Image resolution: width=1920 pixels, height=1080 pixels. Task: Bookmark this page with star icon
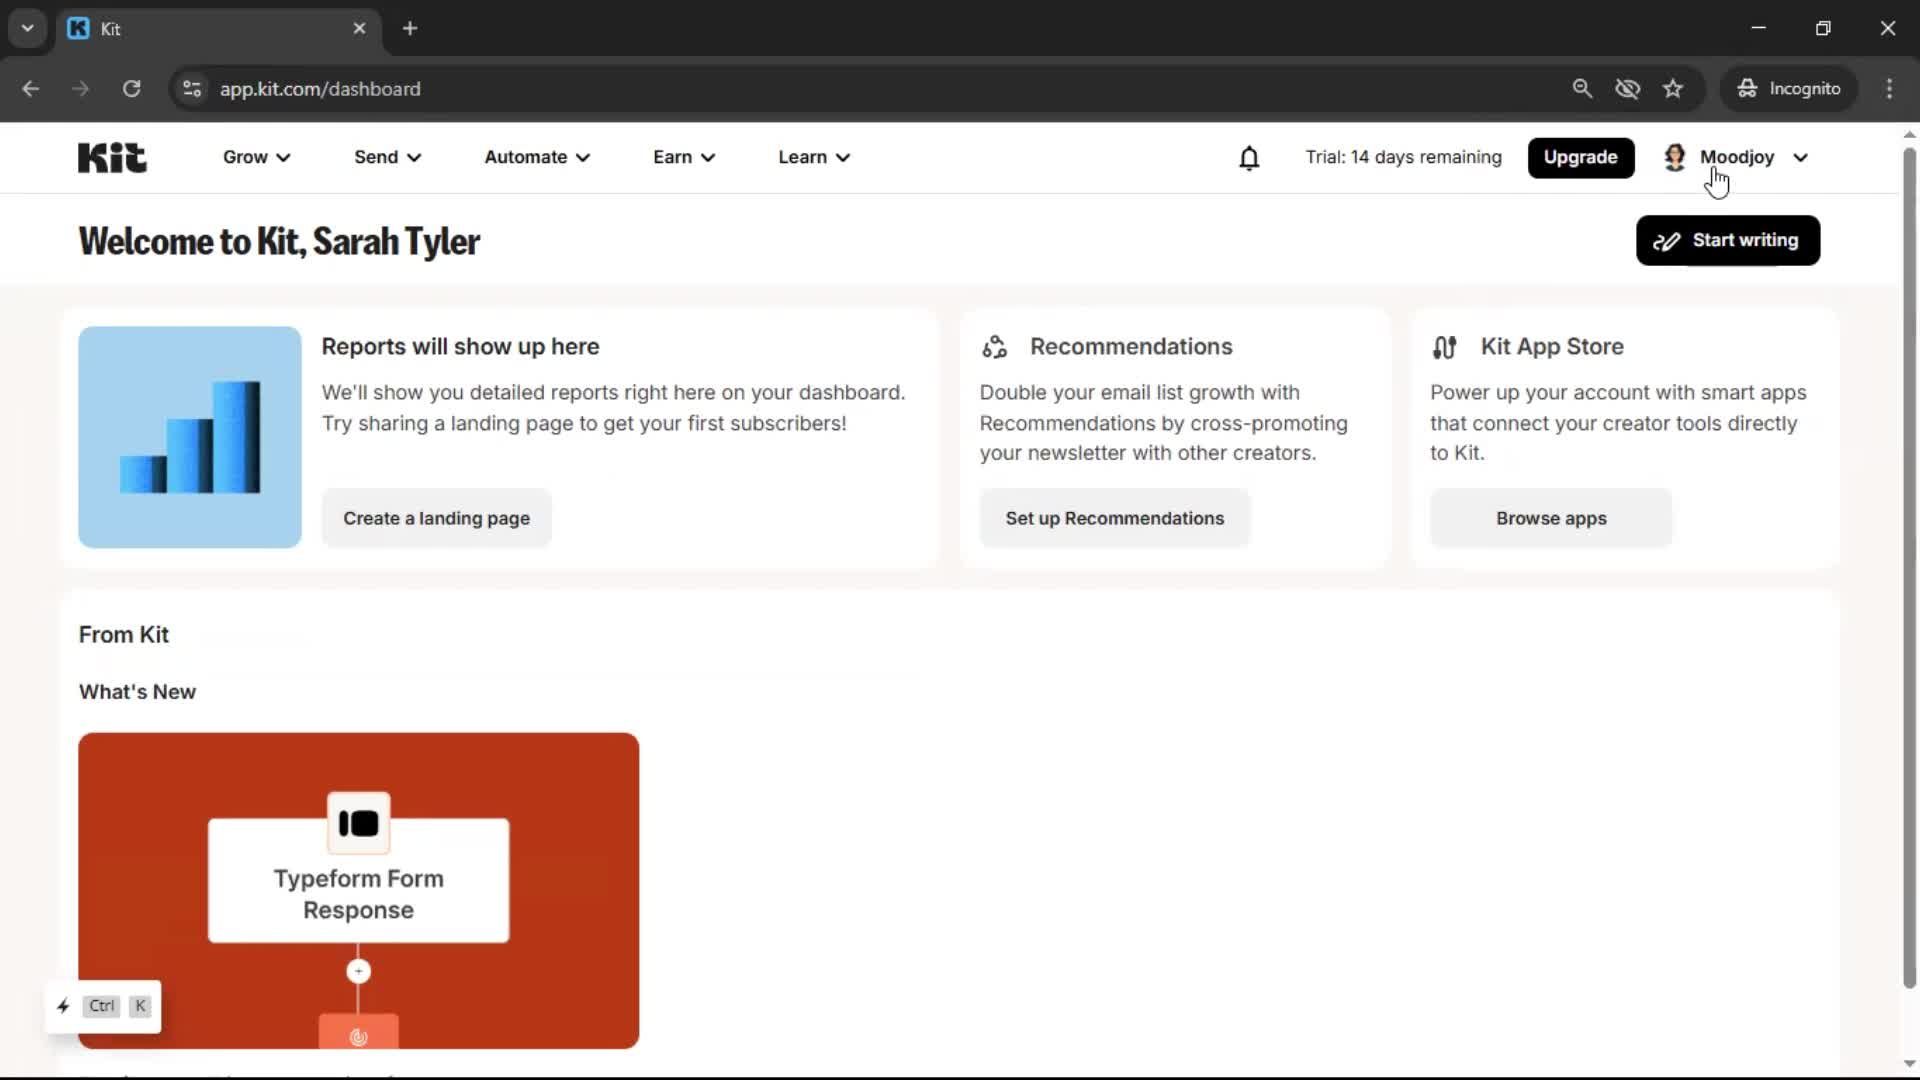pyautogui.click(x=1673, y=89)
